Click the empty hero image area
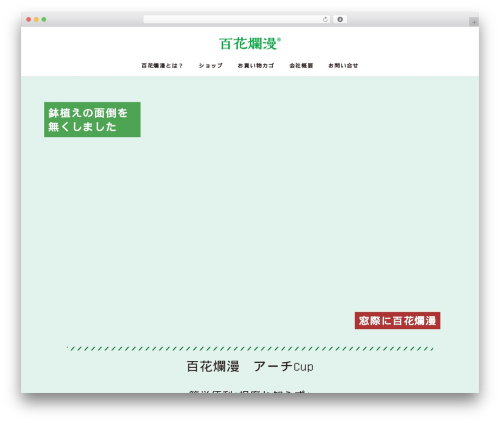Screen dimensions: 500x423 click(x=250, y=217)
